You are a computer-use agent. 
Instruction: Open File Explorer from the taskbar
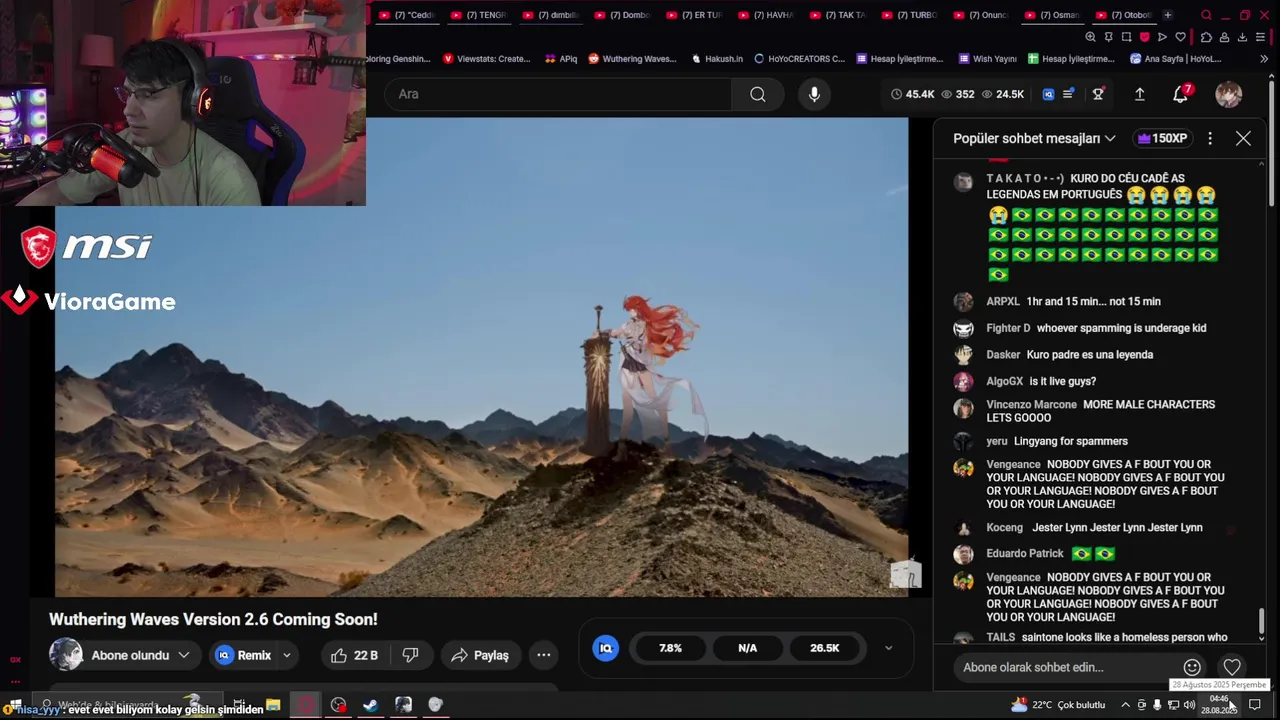tap(273, 705)
